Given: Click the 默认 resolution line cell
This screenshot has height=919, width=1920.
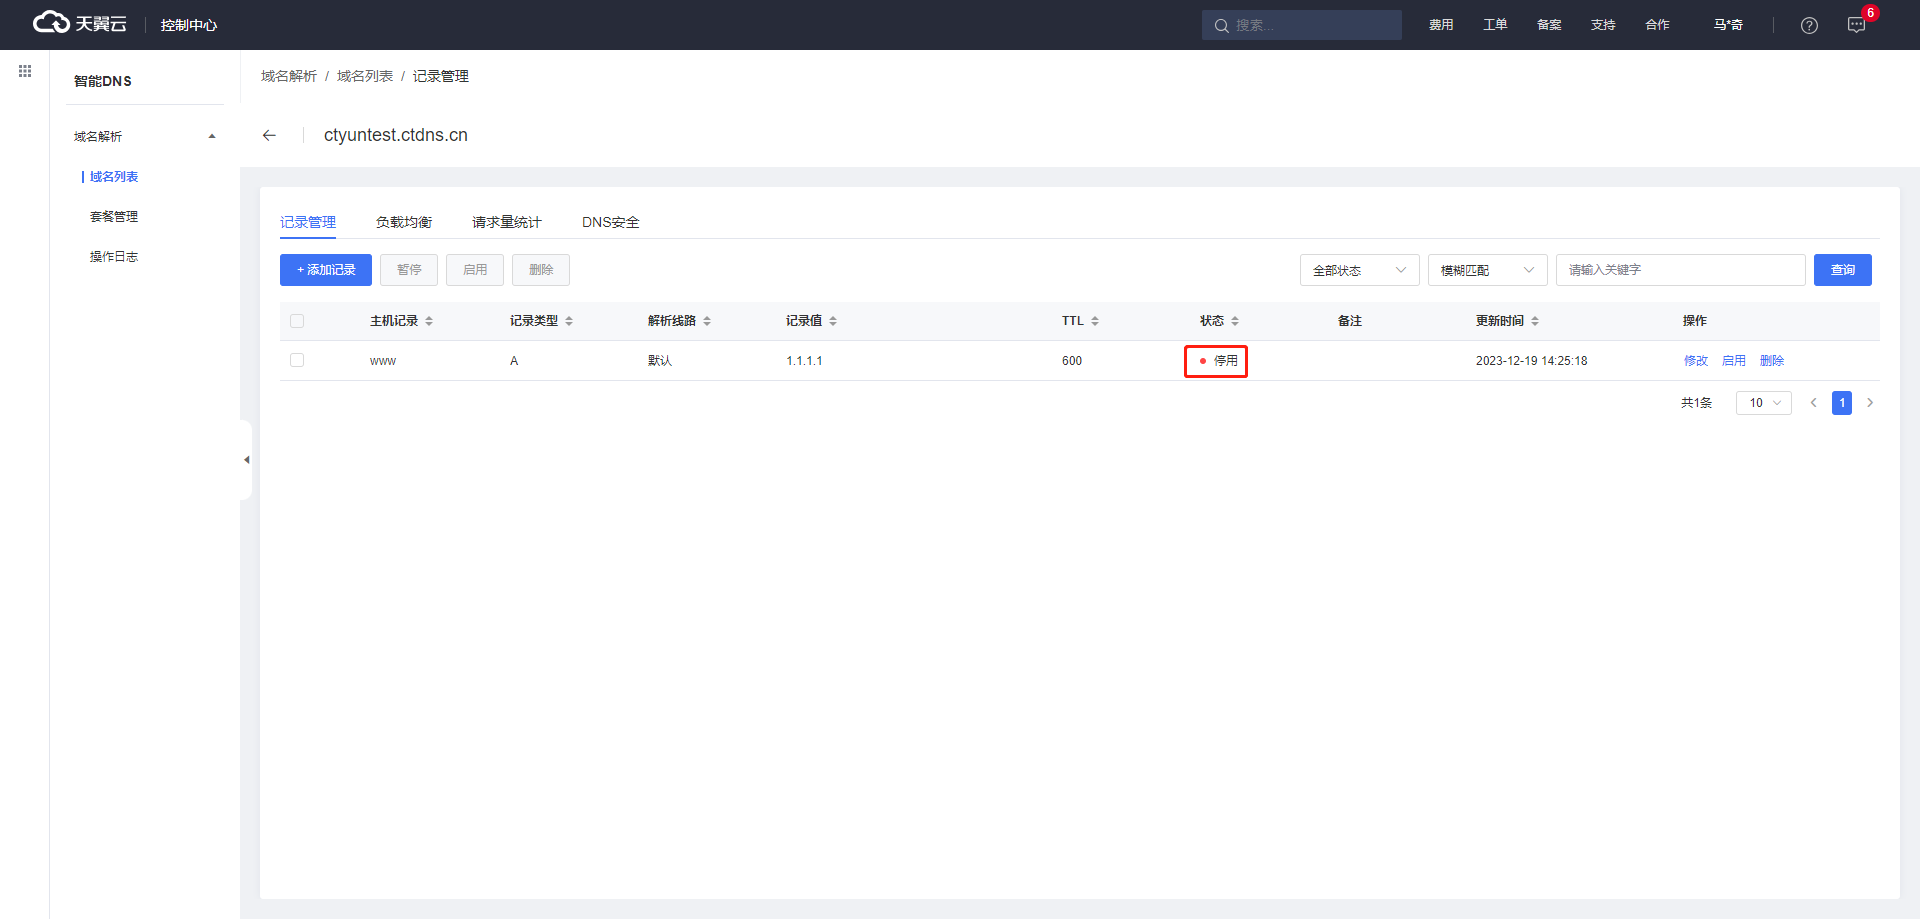Looking at the screenshot, I should pyautogui.click(x=660, y=361).
